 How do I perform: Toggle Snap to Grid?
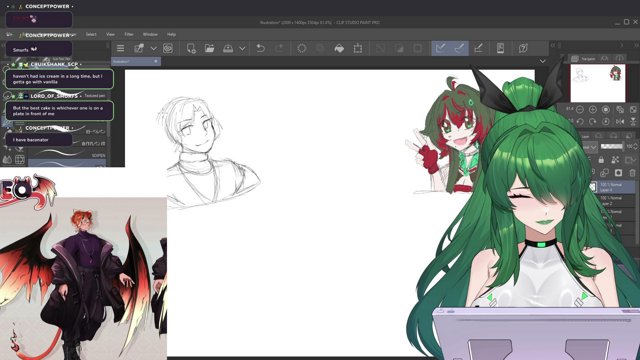[478, 49]
